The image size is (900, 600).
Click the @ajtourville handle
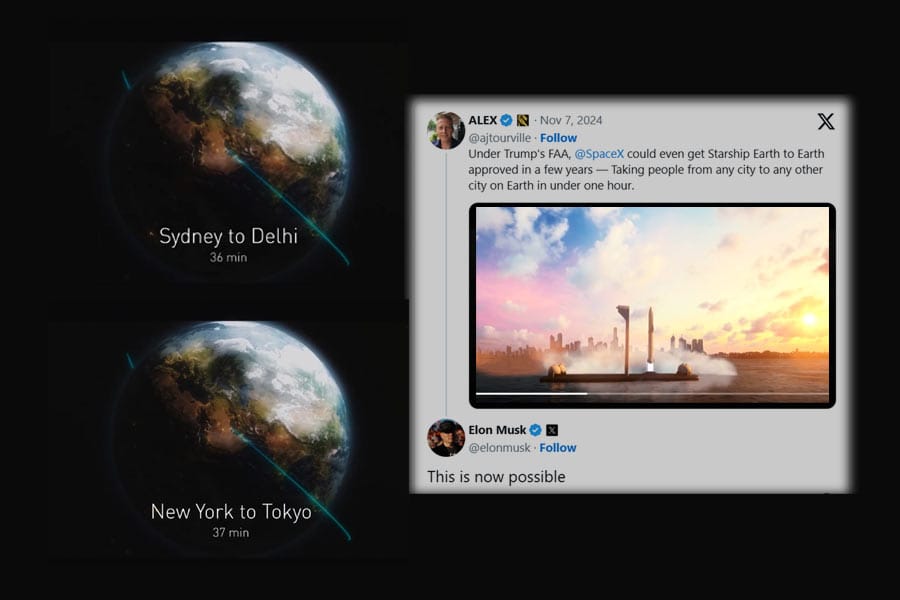pyautogui.click(x=500, y=138)
